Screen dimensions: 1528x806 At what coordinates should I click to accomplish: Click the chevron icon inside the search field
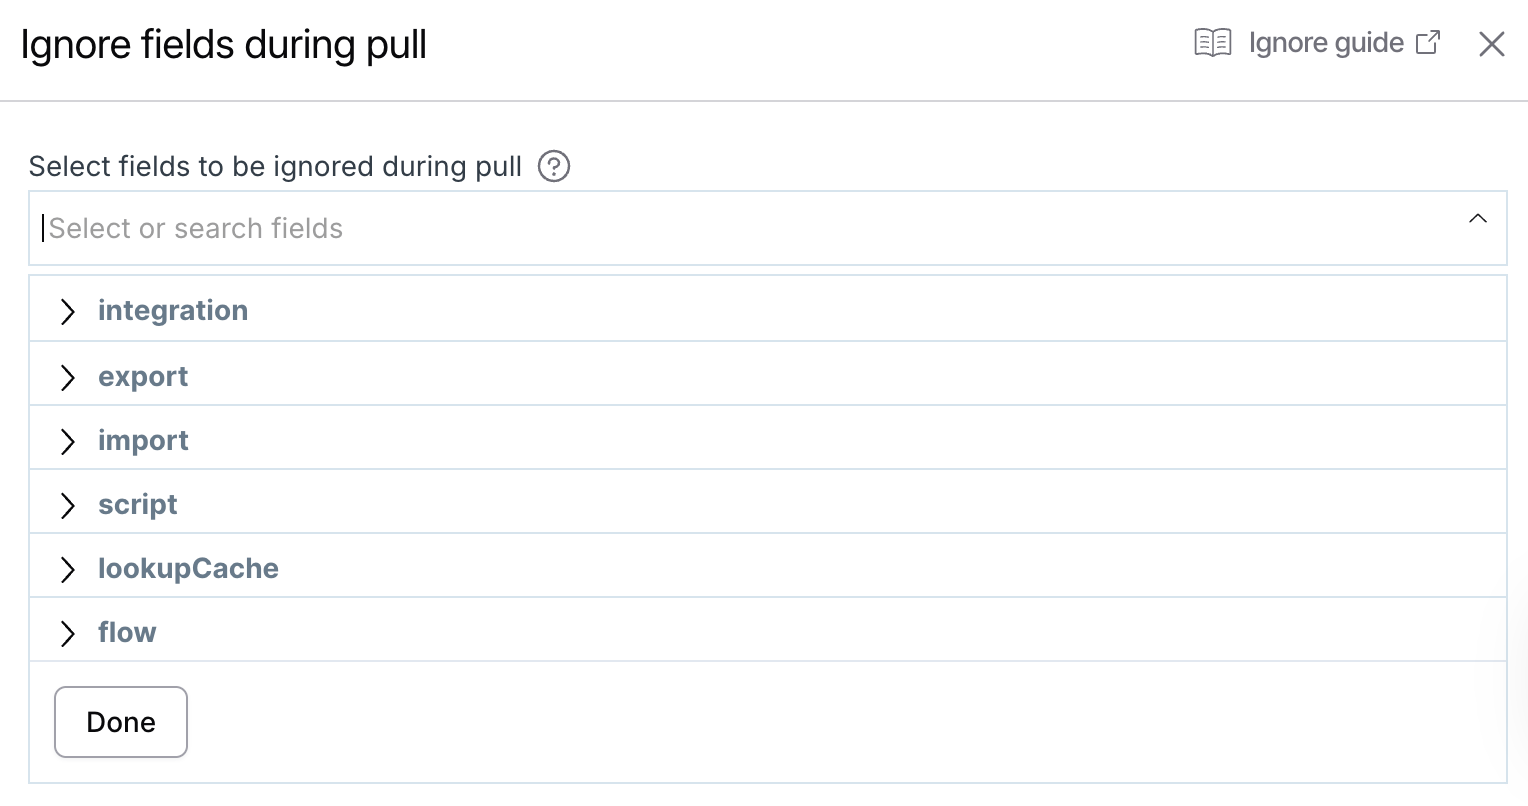tap(1478, 218)
